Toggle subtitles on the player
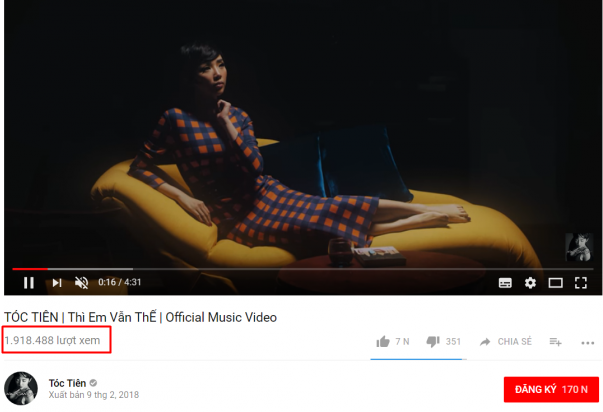603x412 pixels. (505, 283)
